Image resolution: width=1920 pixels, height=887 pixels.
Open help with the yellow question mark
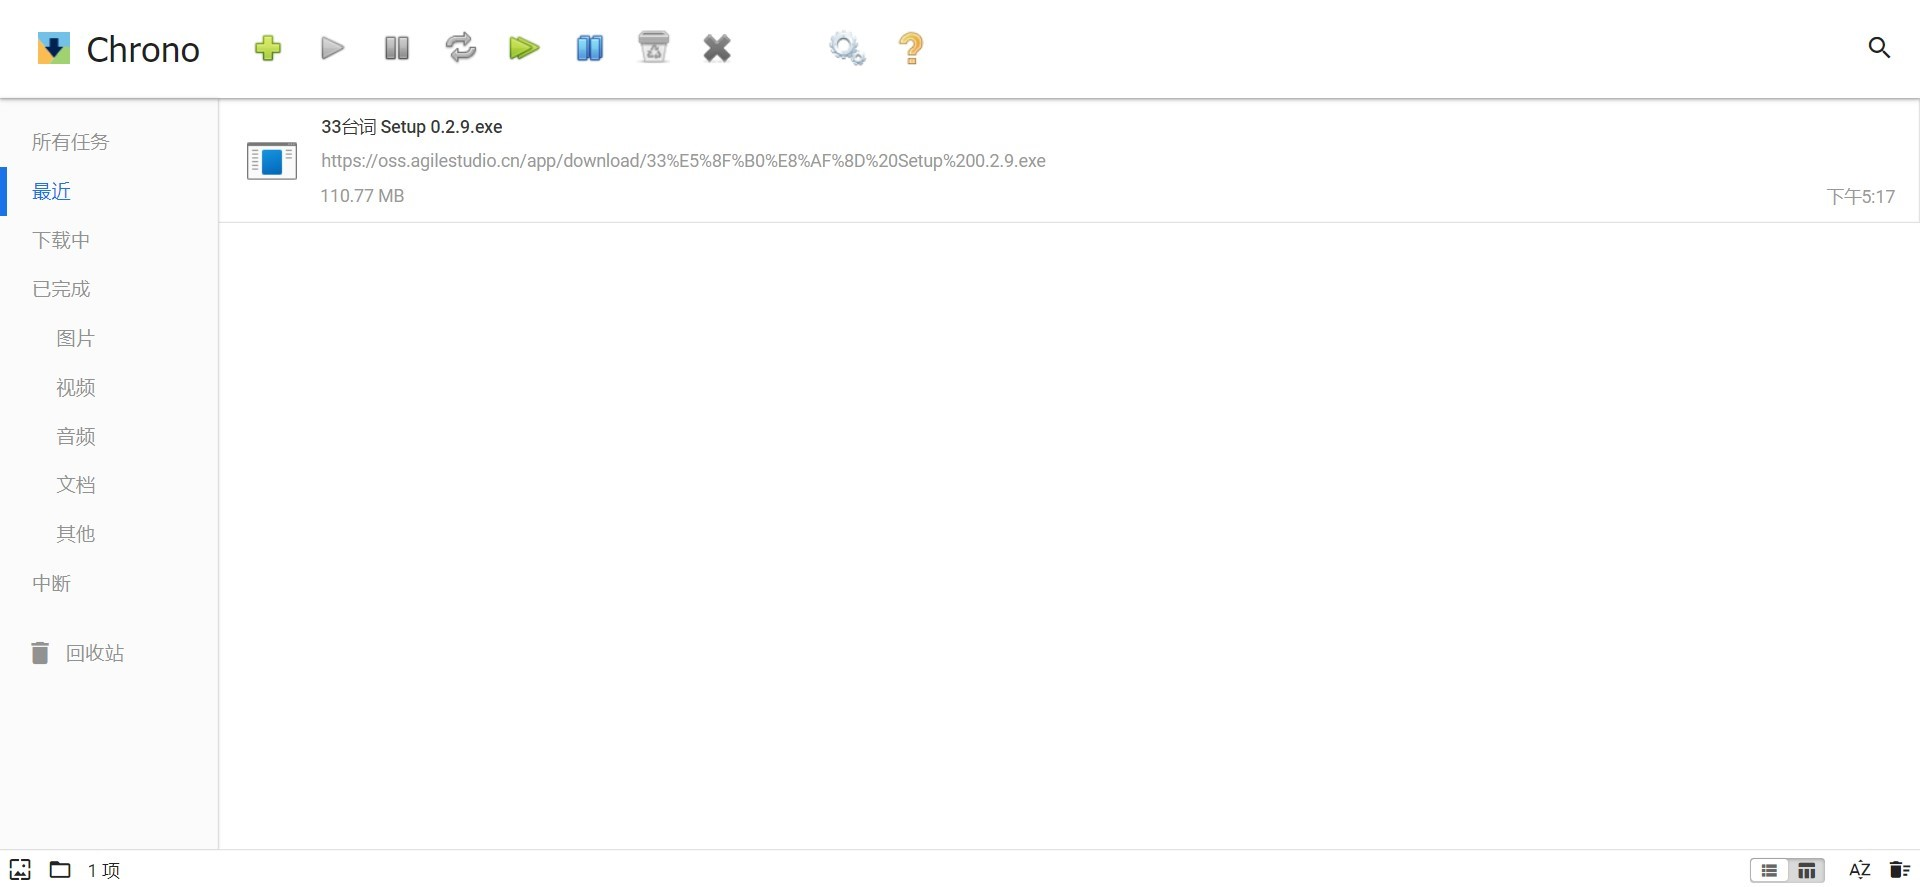(x=911, y=48)
